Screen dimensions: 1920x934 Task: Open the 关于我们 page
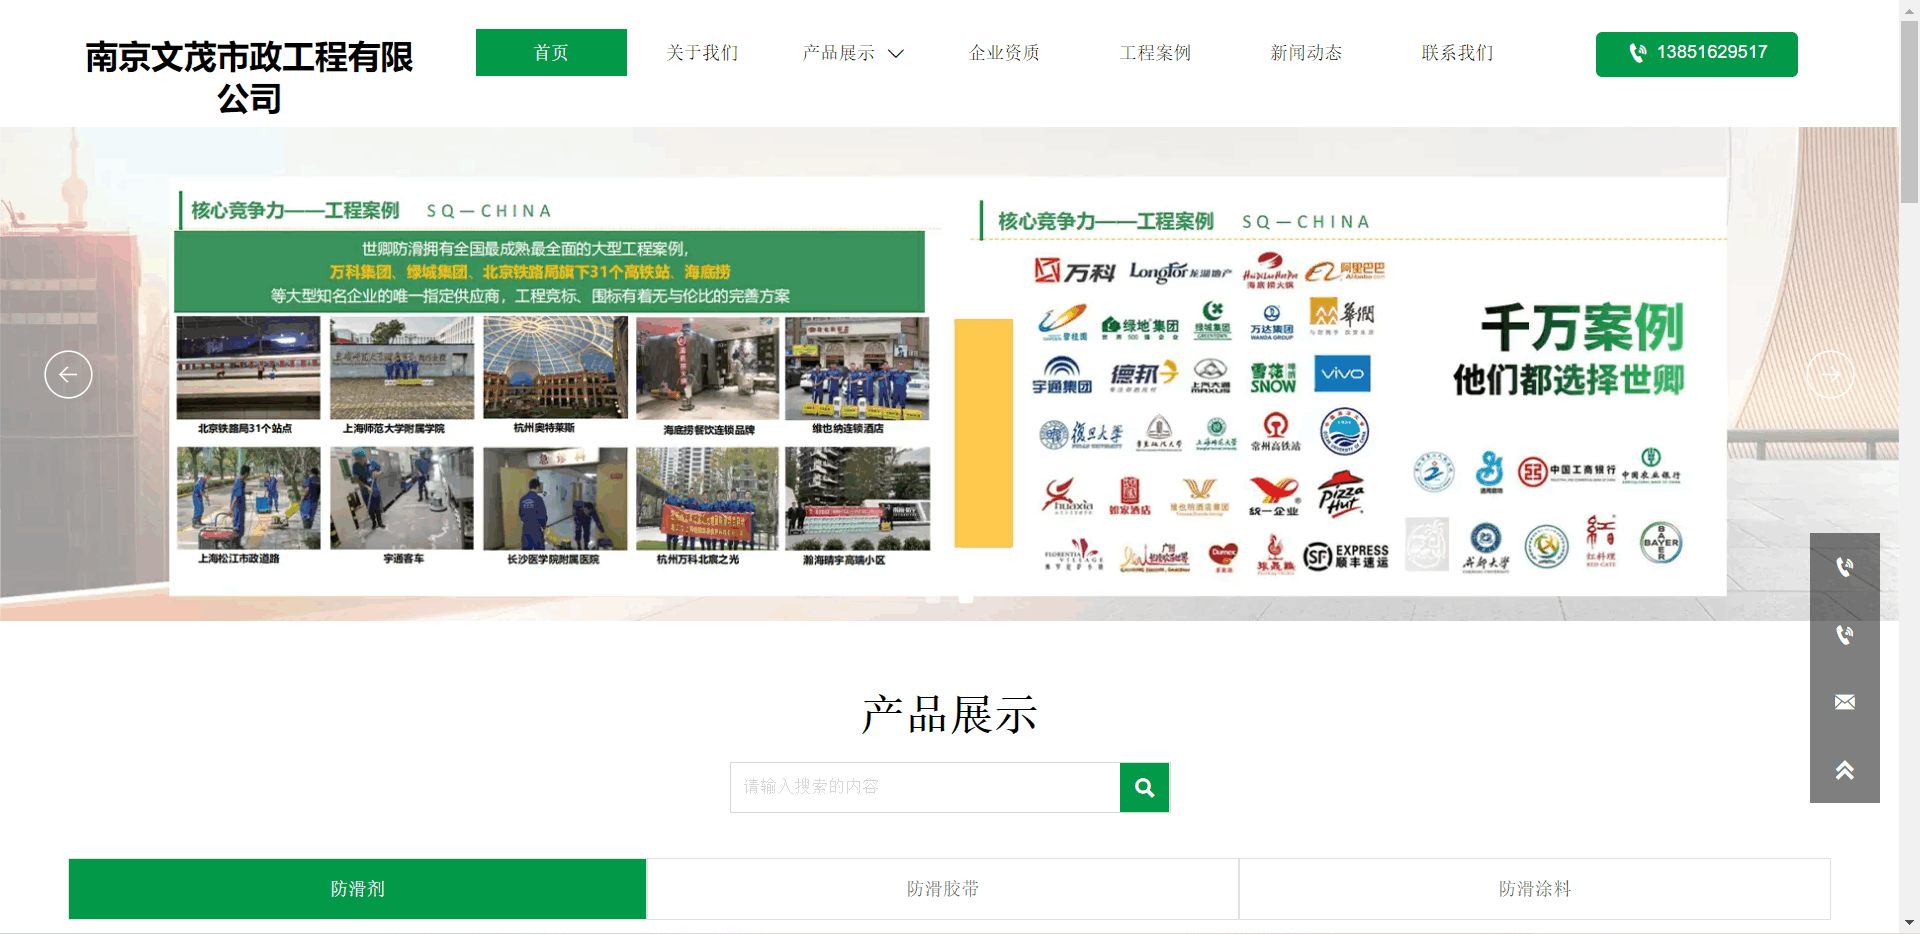(x=702, y=52)
